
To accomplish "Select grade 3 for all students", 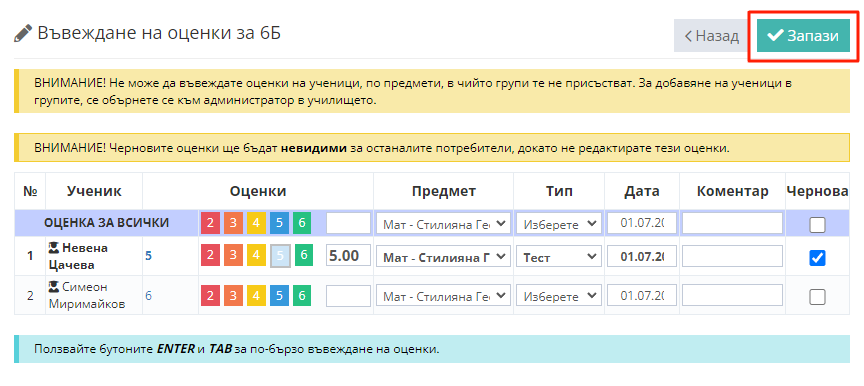I will coord(233,224).
